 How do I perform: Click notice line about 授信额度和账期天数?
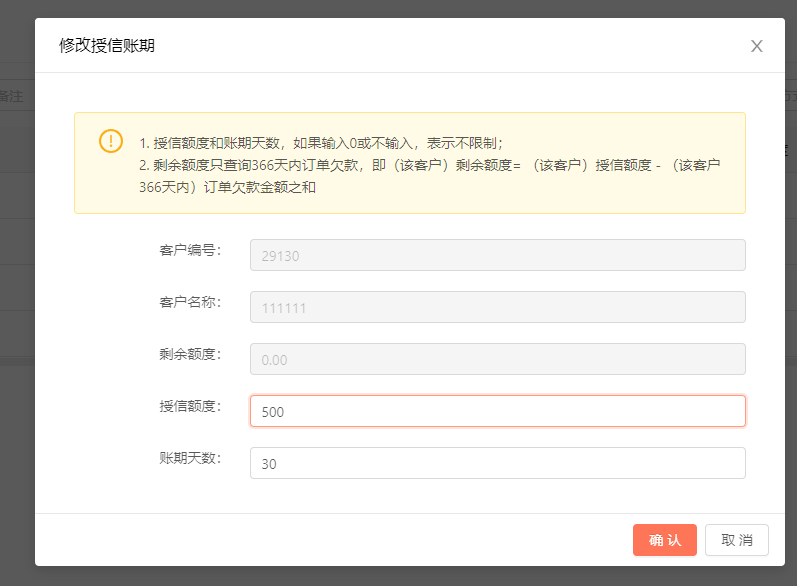point(321,143)
